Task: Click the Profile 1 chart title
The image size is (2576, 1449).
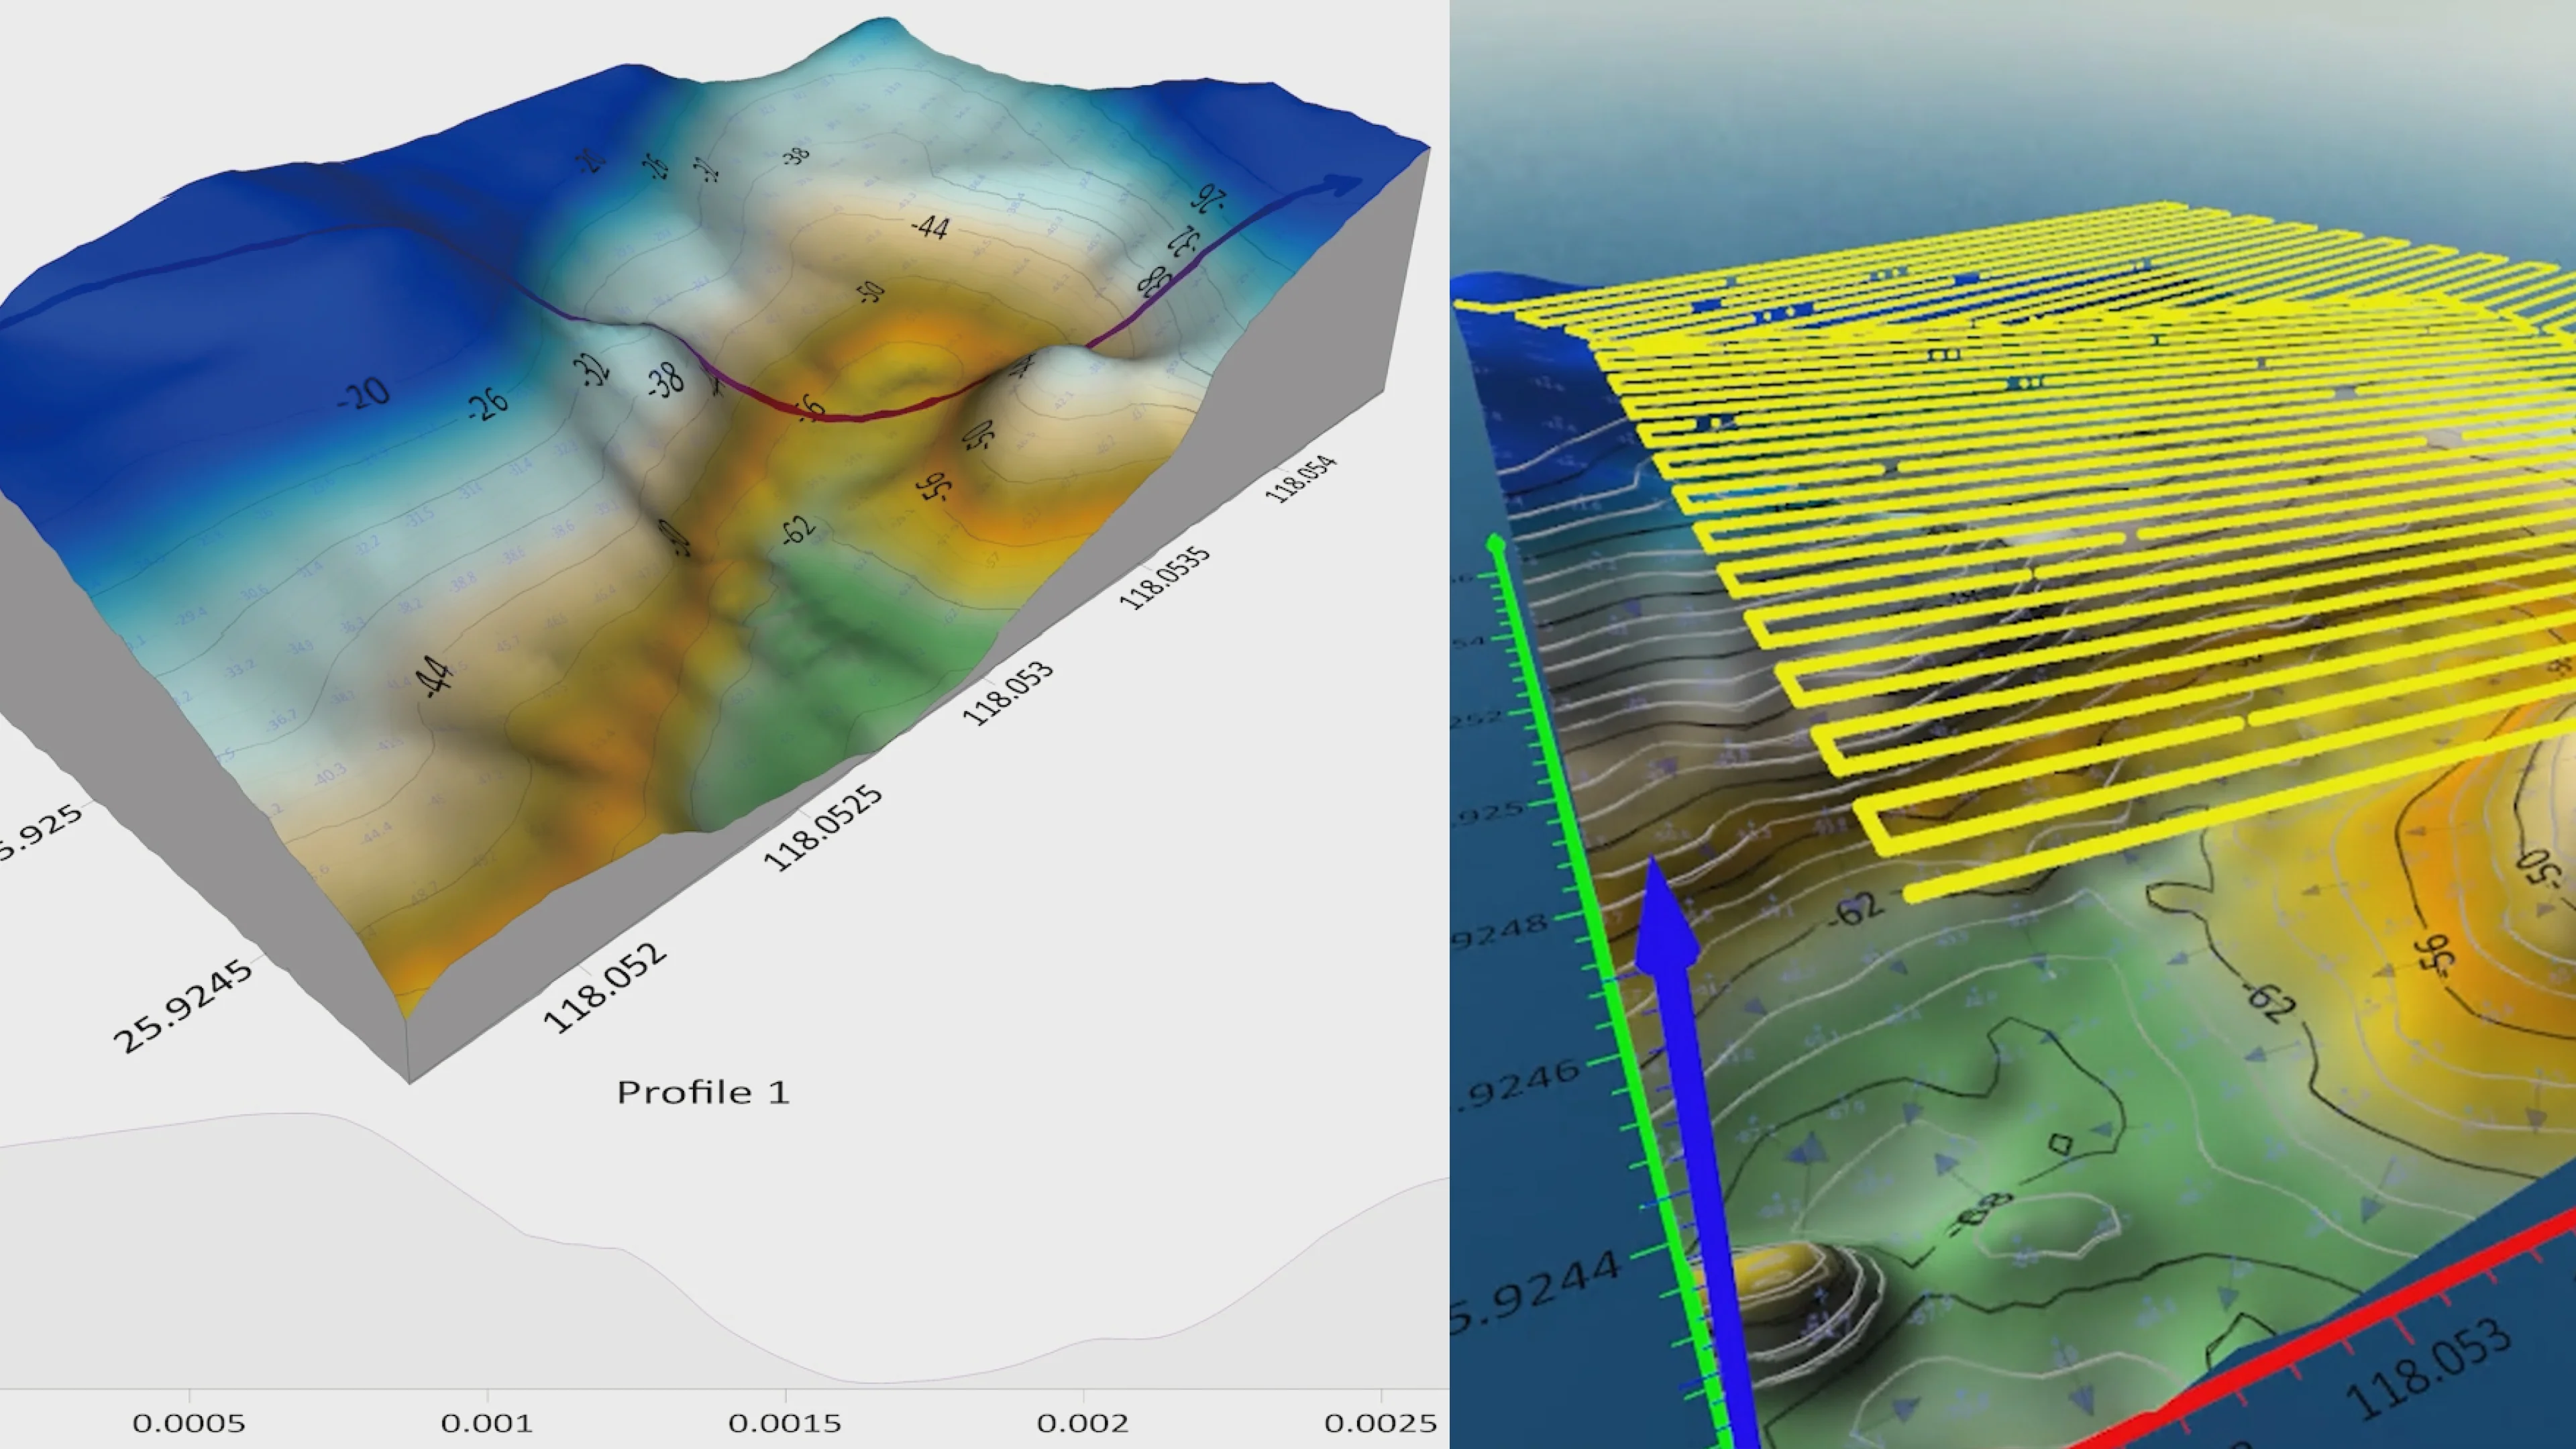Action: [703, 1091]
